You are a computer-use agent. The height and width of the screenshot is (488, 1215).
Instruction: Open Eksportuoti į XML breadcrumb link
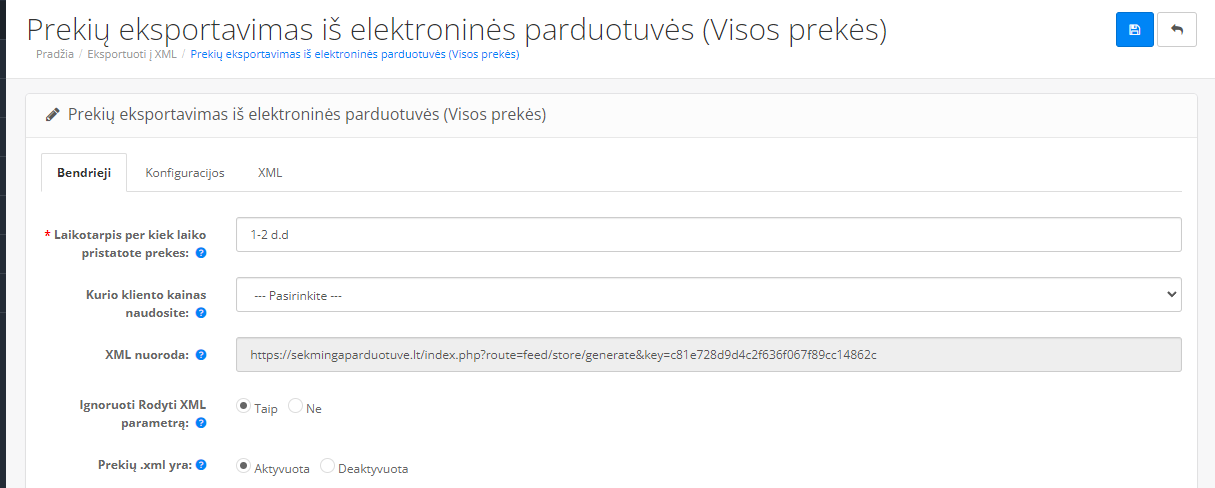pos(131,54)
